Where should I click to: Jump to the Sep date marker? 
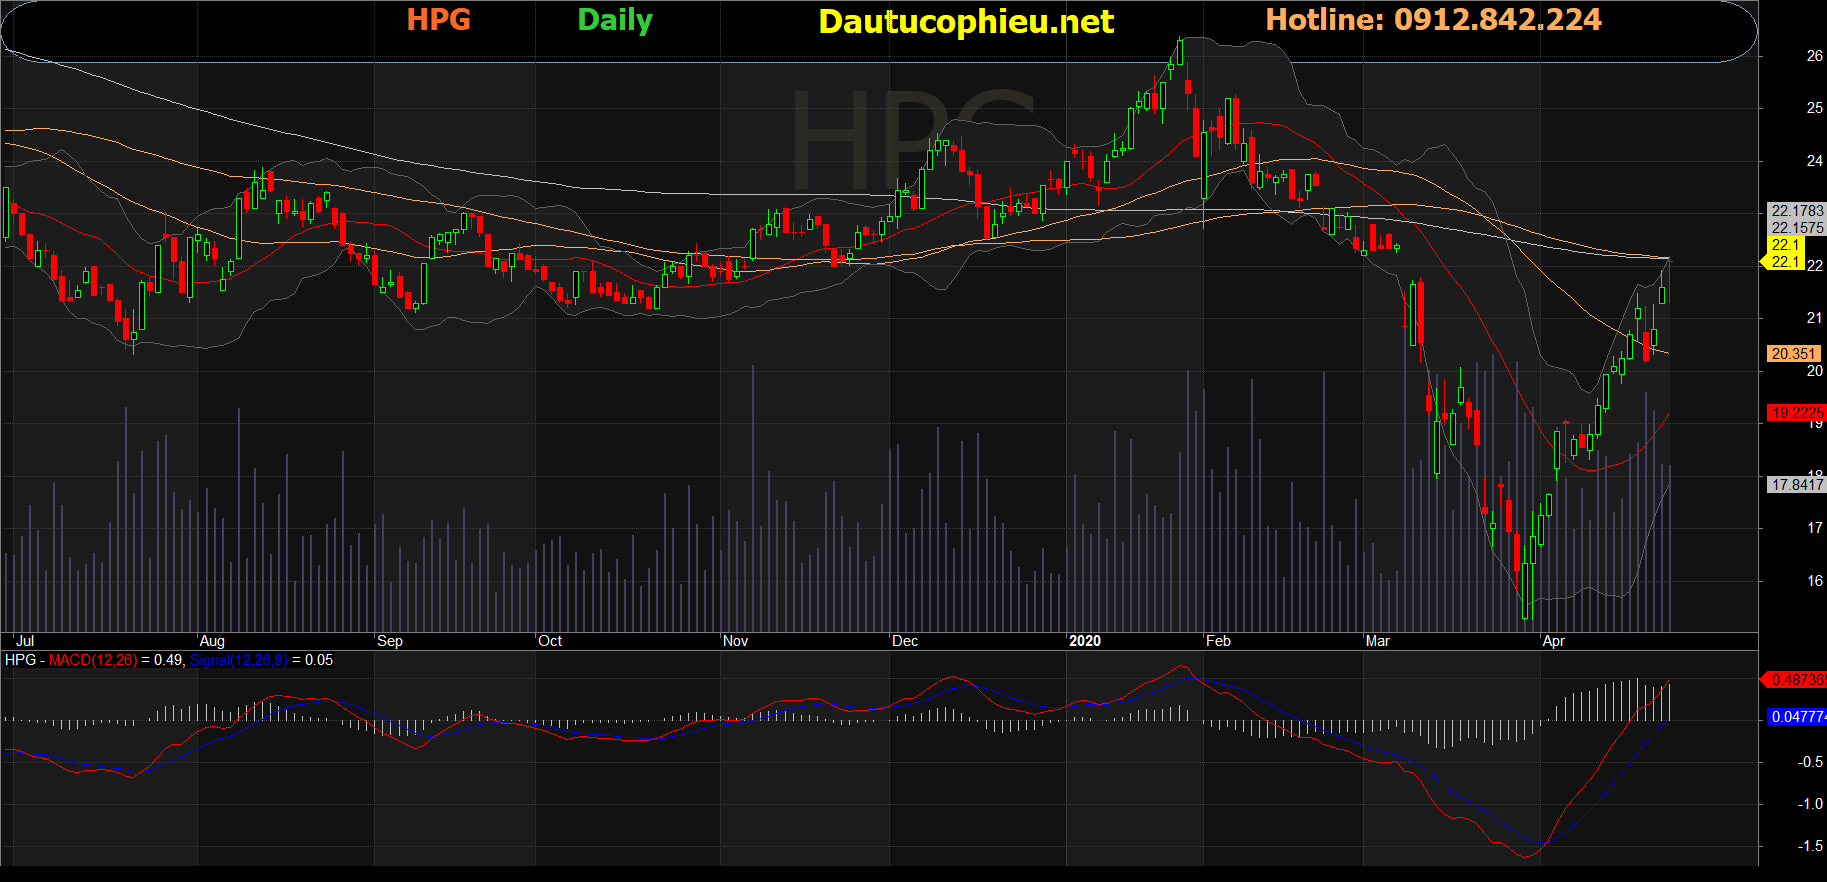point(390,641)
